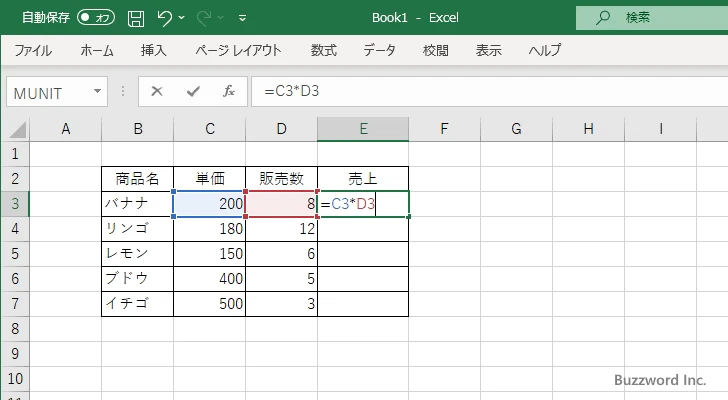Cancel formula entry with X icon
This screenshot has height=400, width=728.
point(157,91)
